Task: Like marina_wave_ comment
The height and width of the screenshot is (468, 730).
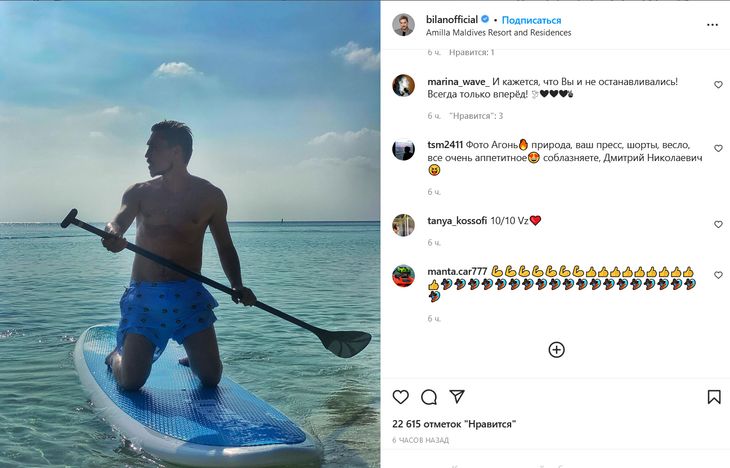Action: coord(718,85)
